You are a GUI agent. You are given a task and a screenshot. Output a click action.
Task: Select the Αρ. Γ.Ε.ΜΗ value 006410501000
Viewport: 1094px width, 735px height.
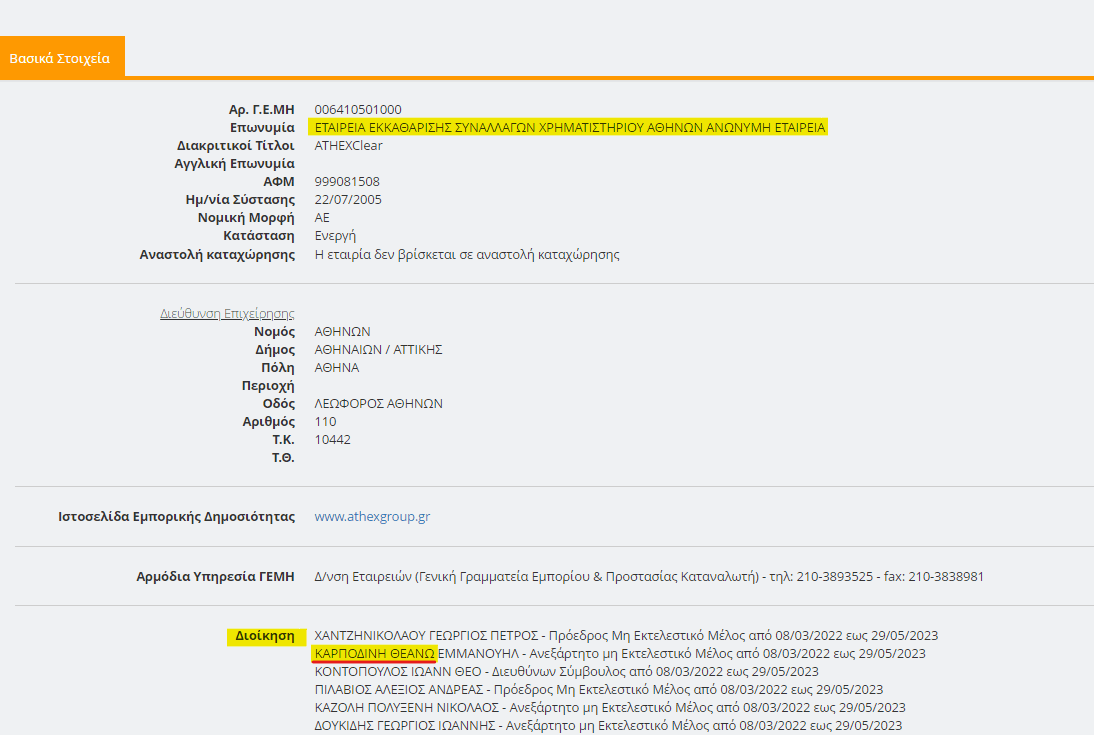pos(358,110)
